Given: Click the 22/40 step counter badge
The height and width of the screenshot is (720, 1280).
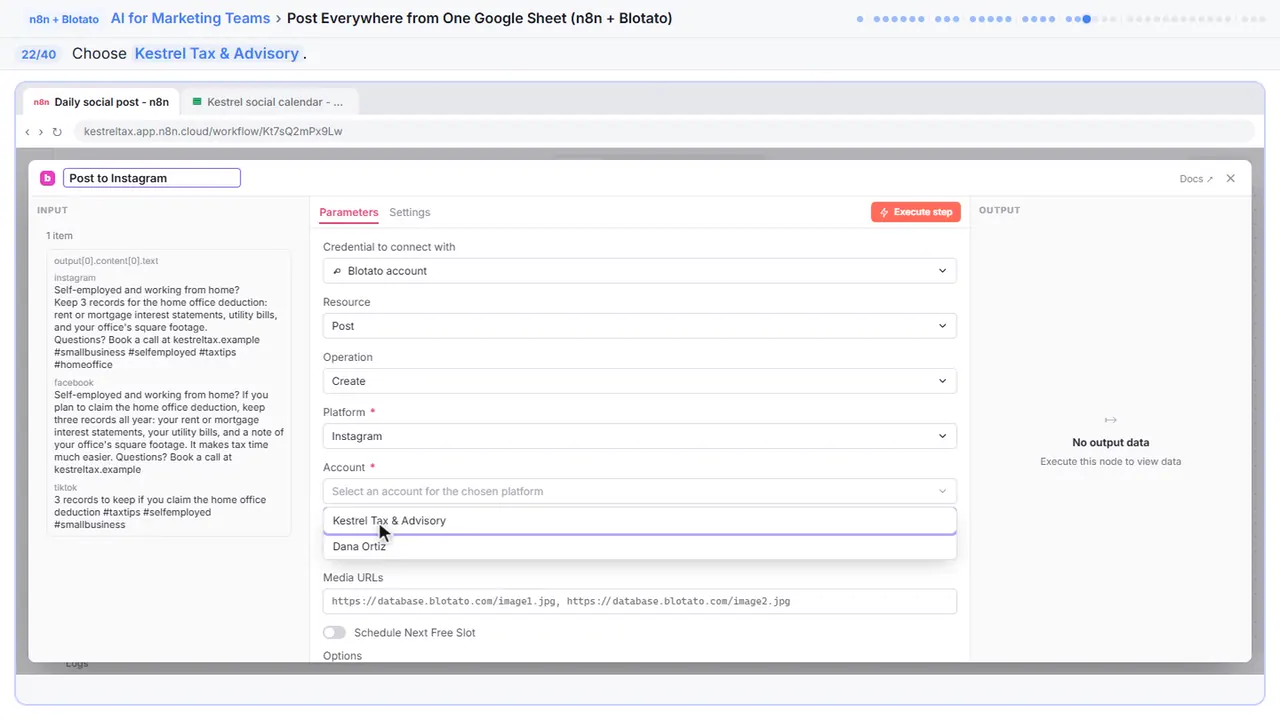Looking at the screenshot, I should click(x=39, y=54).
